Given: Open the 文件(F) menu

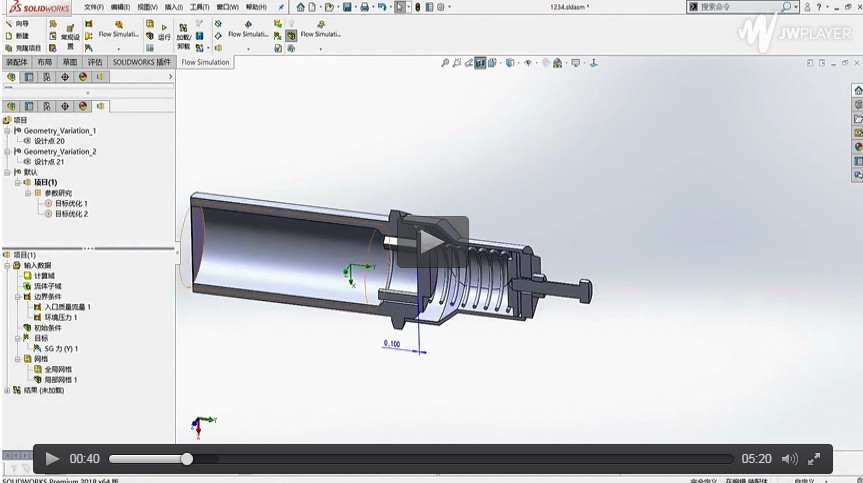Looking at the screenshot, I should pos(94,7).
